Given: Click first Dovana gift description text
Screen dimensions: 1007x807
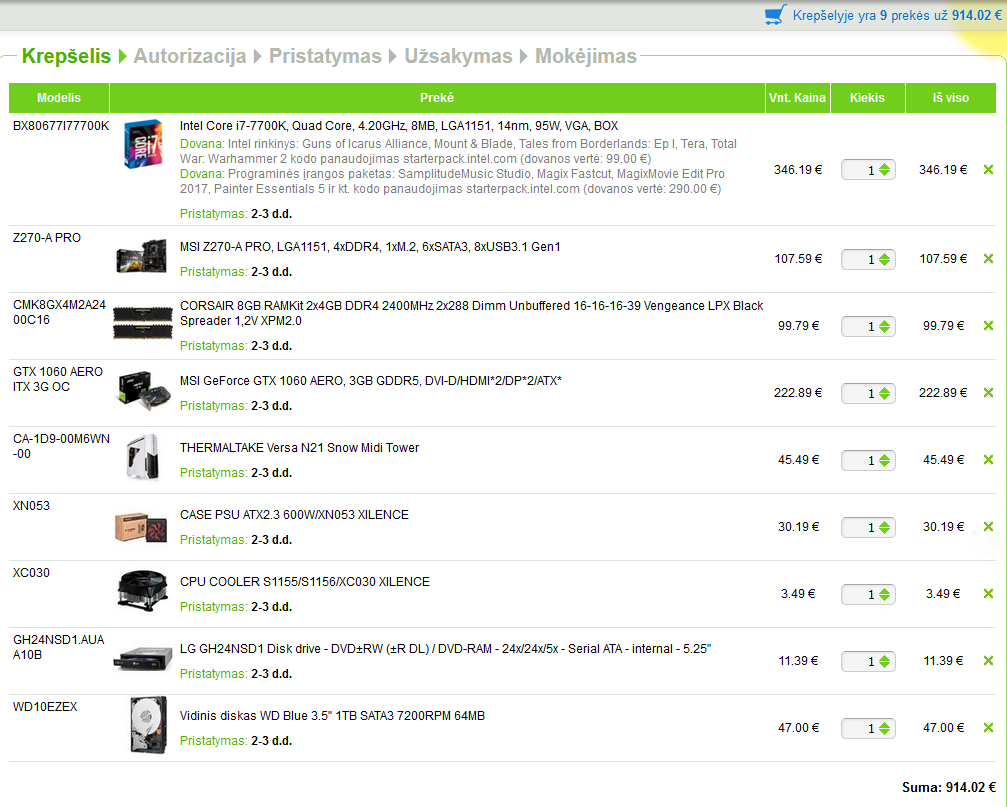Looking at the screenshot, I should (458, 152).
